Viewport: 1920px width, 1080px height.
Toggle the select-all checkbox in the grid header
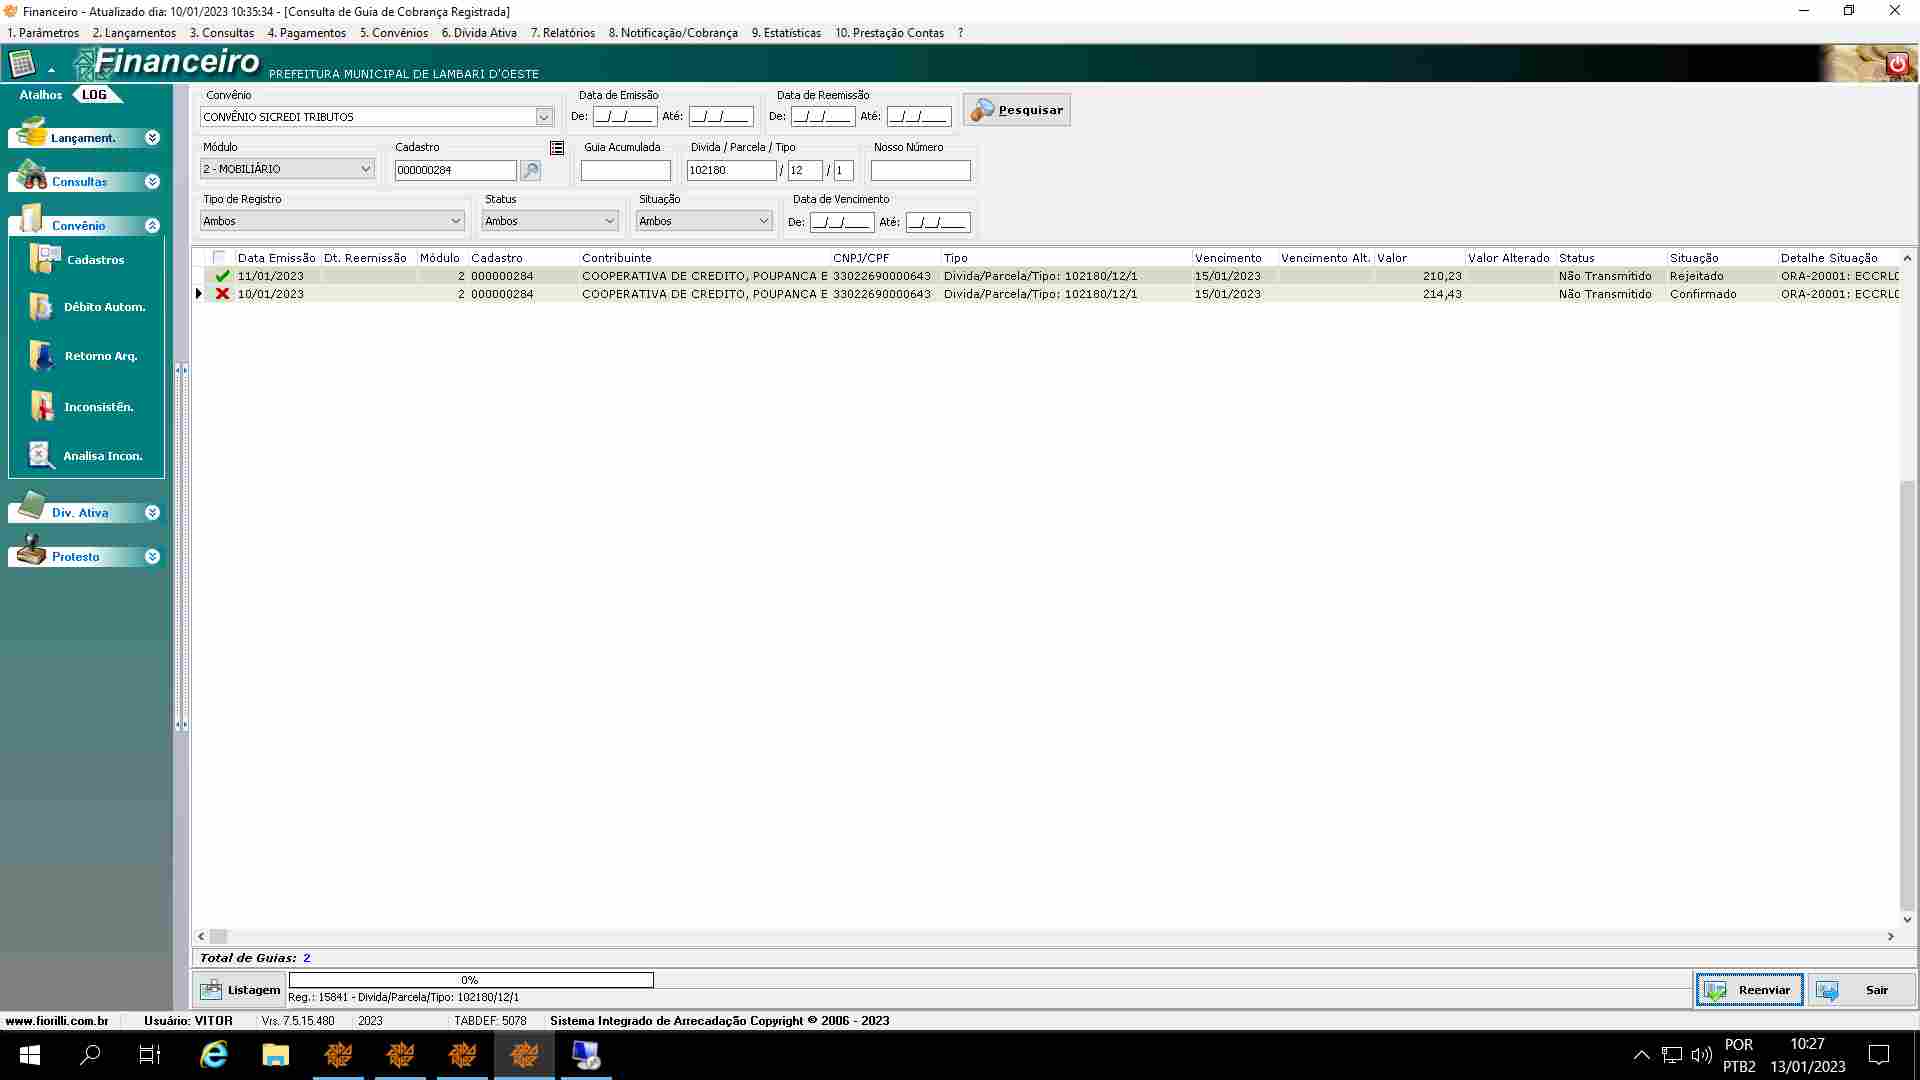coord(219,258)
